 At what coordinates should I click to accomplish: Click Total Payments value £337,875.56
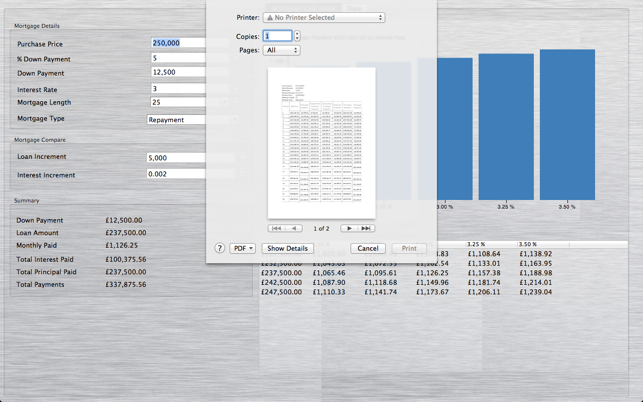point(126,285)
